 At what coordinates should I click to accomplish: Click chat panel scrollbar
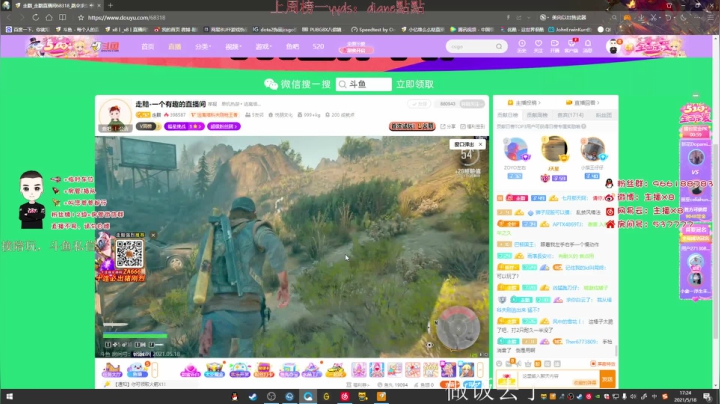(x=617, y=350)
